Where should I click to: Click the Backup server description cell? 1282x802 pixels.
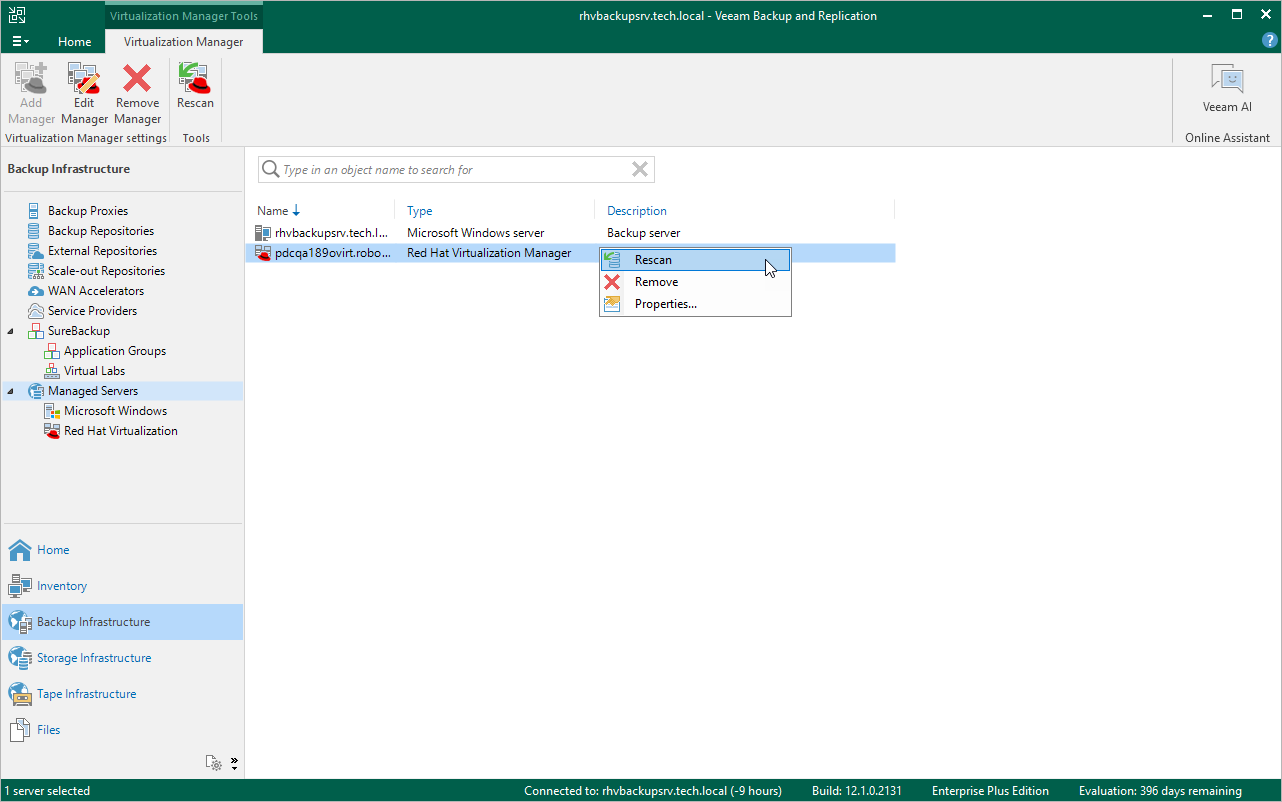point(644,233)
